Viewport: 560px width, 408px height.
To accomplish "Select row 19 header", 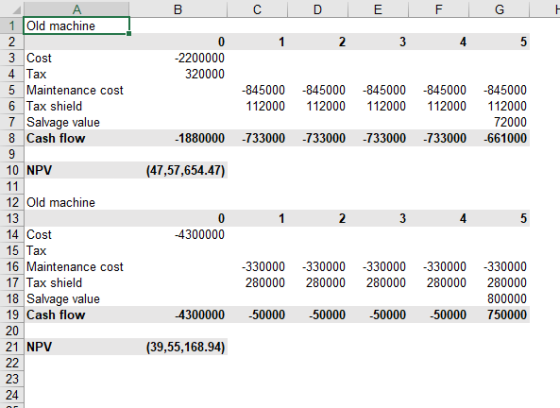I will pyautogui.click(x=12, y=315).
